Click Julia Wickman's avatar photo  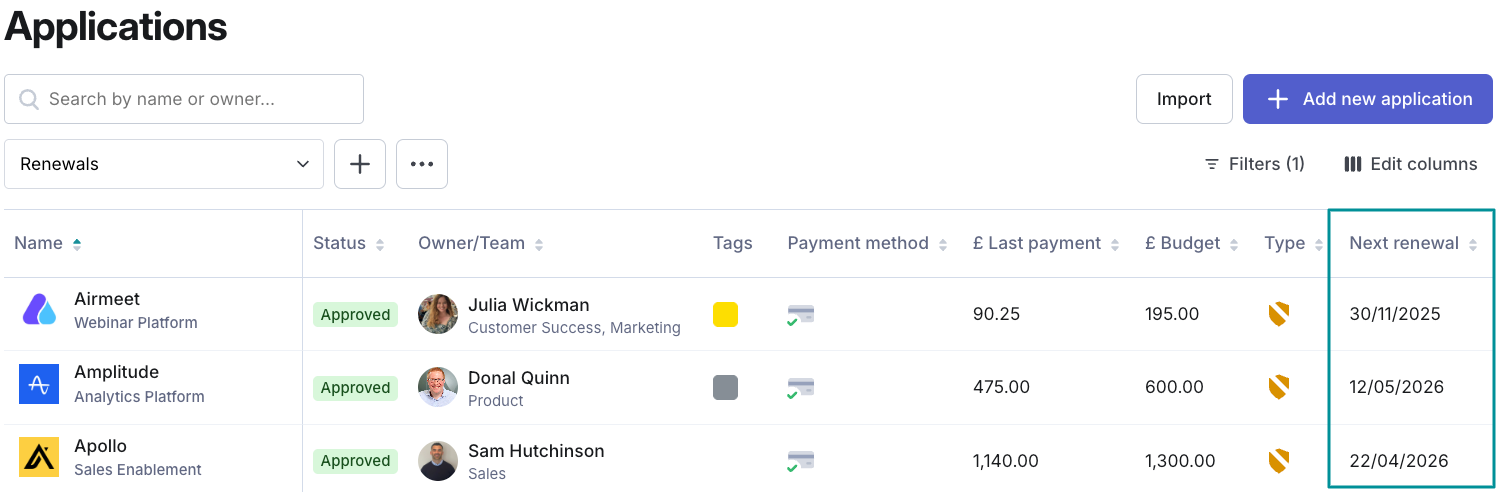point(438,315)
